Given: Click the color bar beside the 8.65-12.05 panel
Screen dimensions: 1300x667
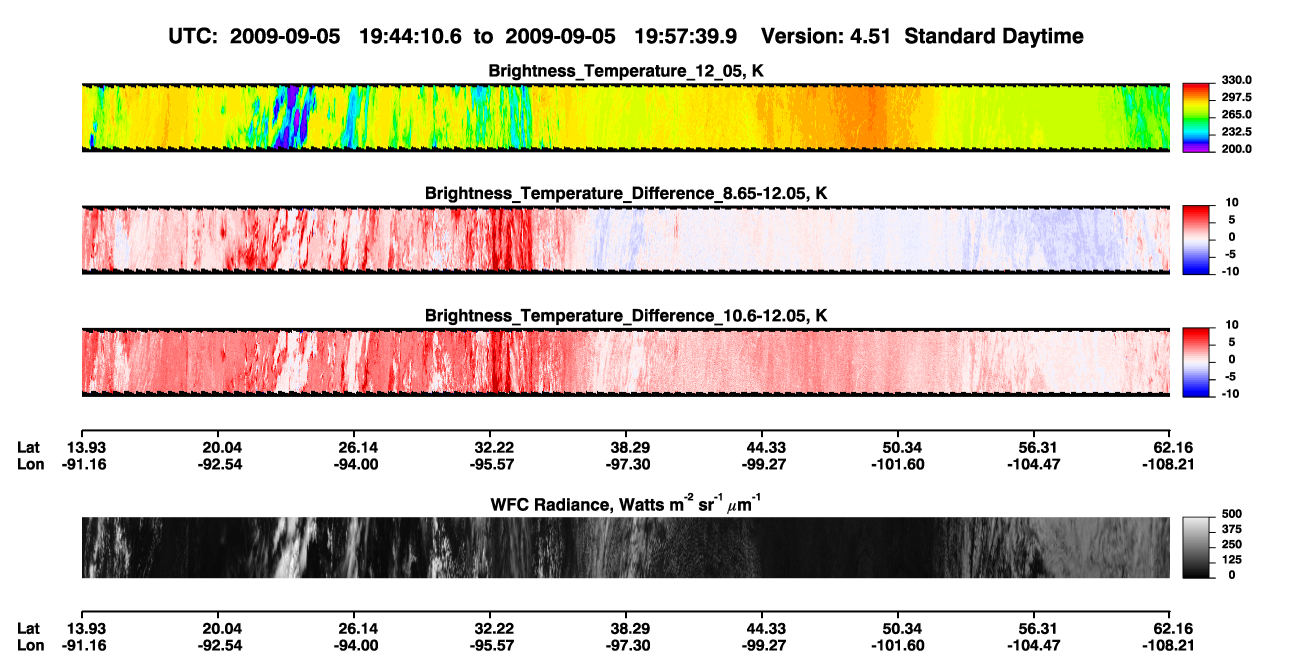Looking at the screenshot, I should pos(1197,238).
